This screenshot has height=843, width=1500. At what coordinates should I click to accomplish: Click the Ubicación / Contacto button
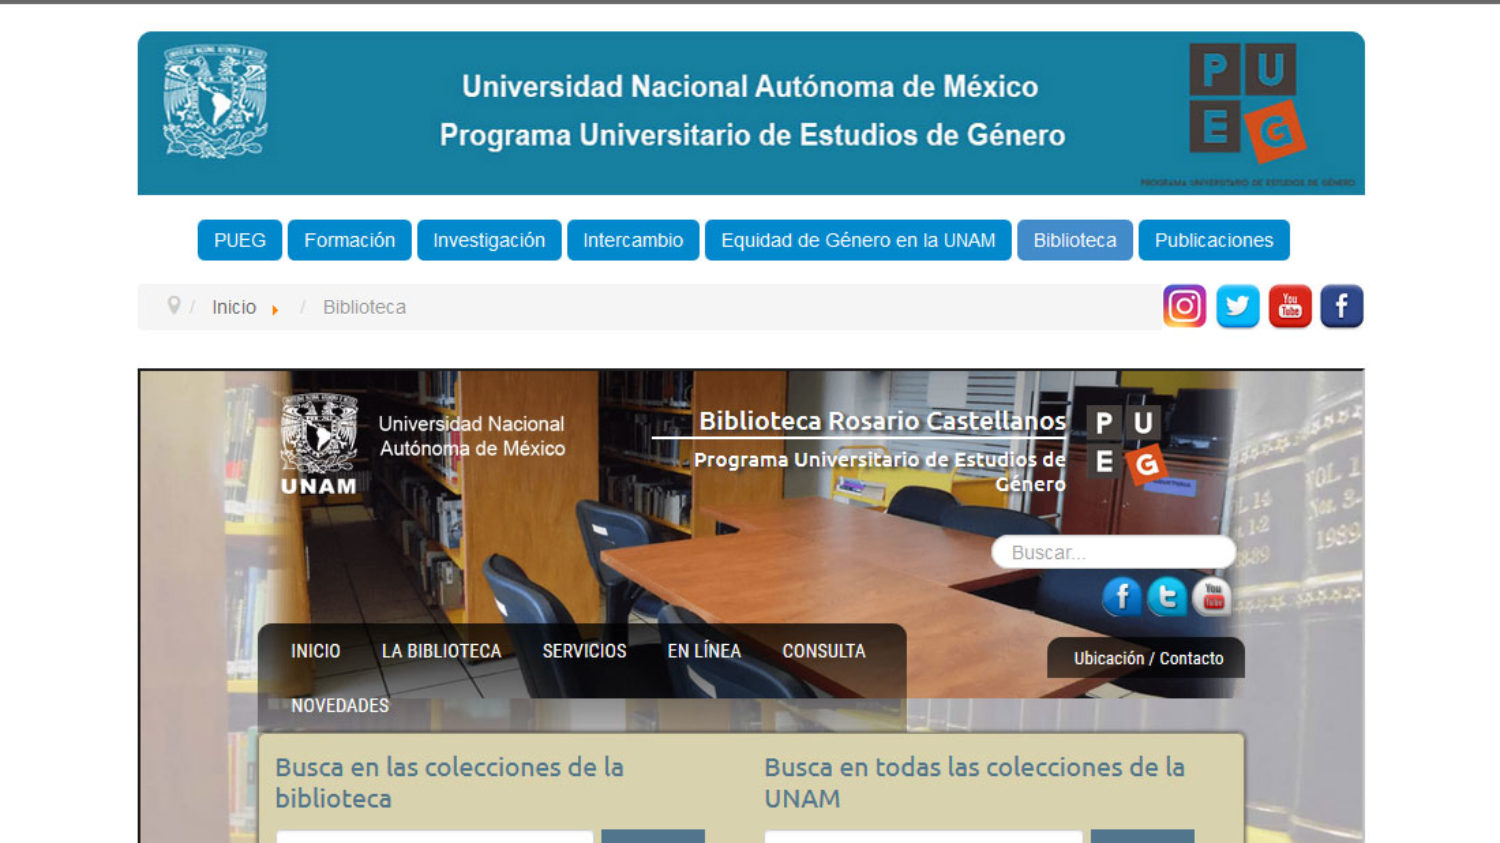click(1147, 658)
